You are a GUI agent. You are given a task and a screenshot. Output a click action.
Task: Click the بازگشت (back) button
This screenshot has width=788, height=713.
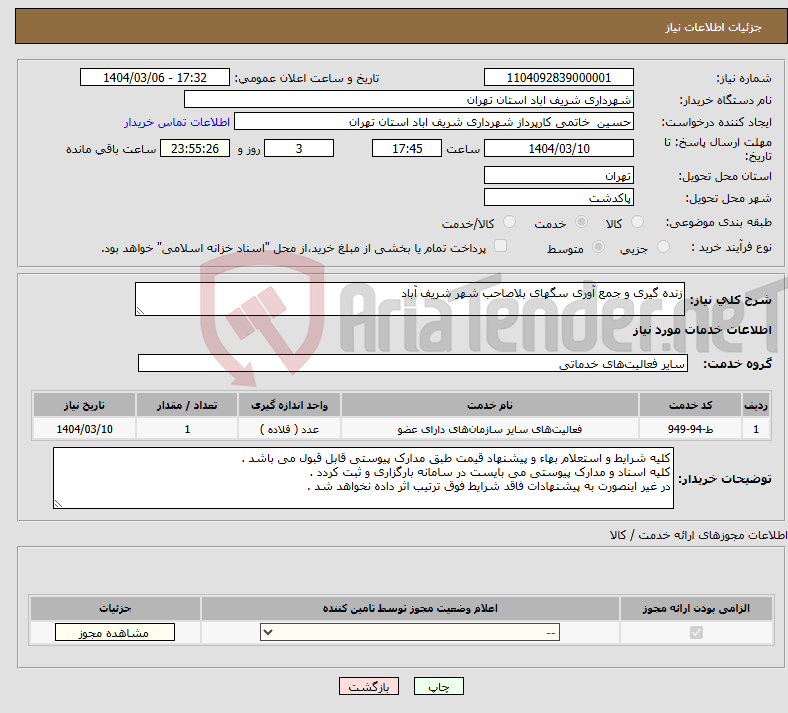point(369,686)
